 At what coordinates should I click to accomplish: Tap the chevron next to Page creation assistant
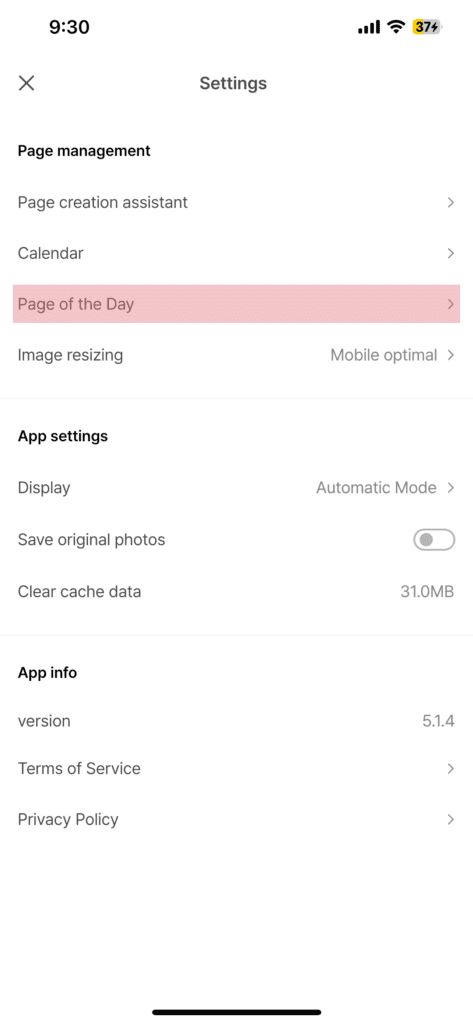(450, 202)
